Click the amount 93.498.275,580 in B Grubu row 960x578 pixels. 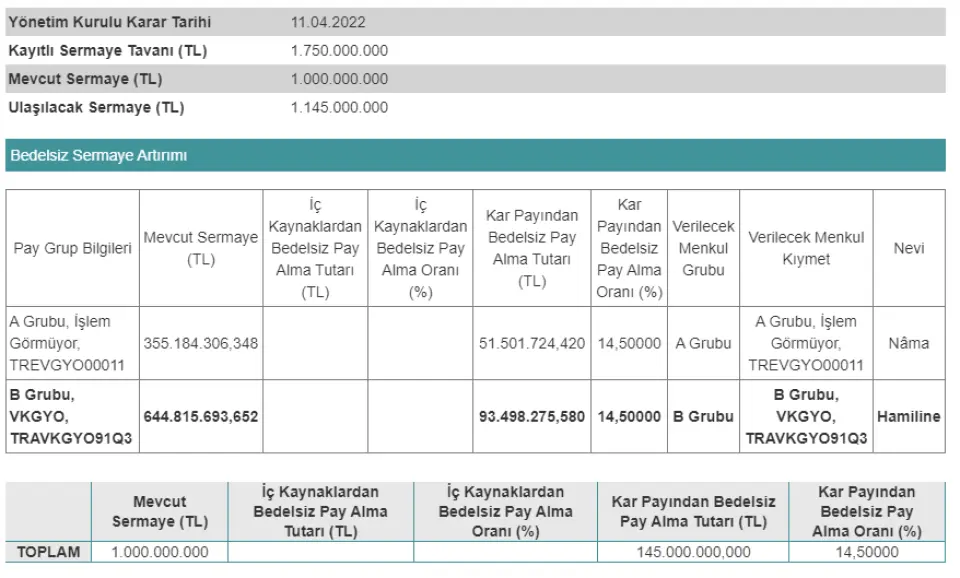[x=532, y=416]
